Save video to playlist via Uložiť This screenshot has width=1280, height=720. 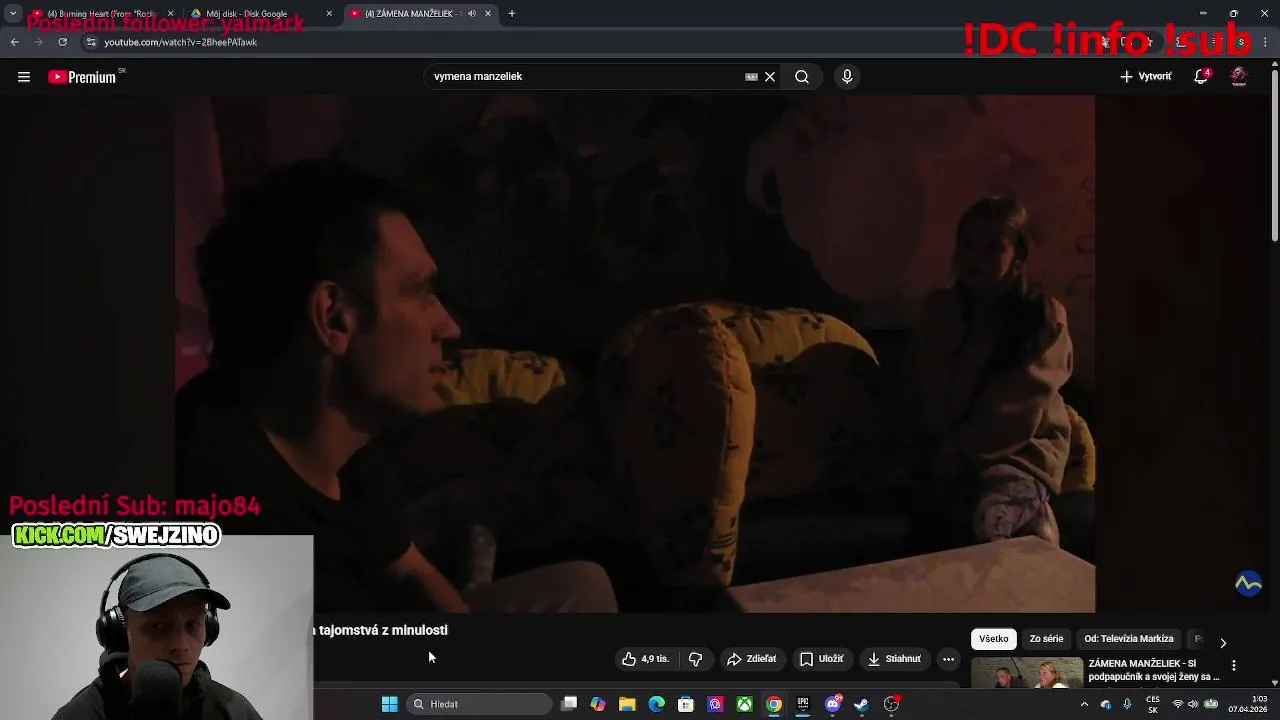pyautogui.click(x=822, y=659)
